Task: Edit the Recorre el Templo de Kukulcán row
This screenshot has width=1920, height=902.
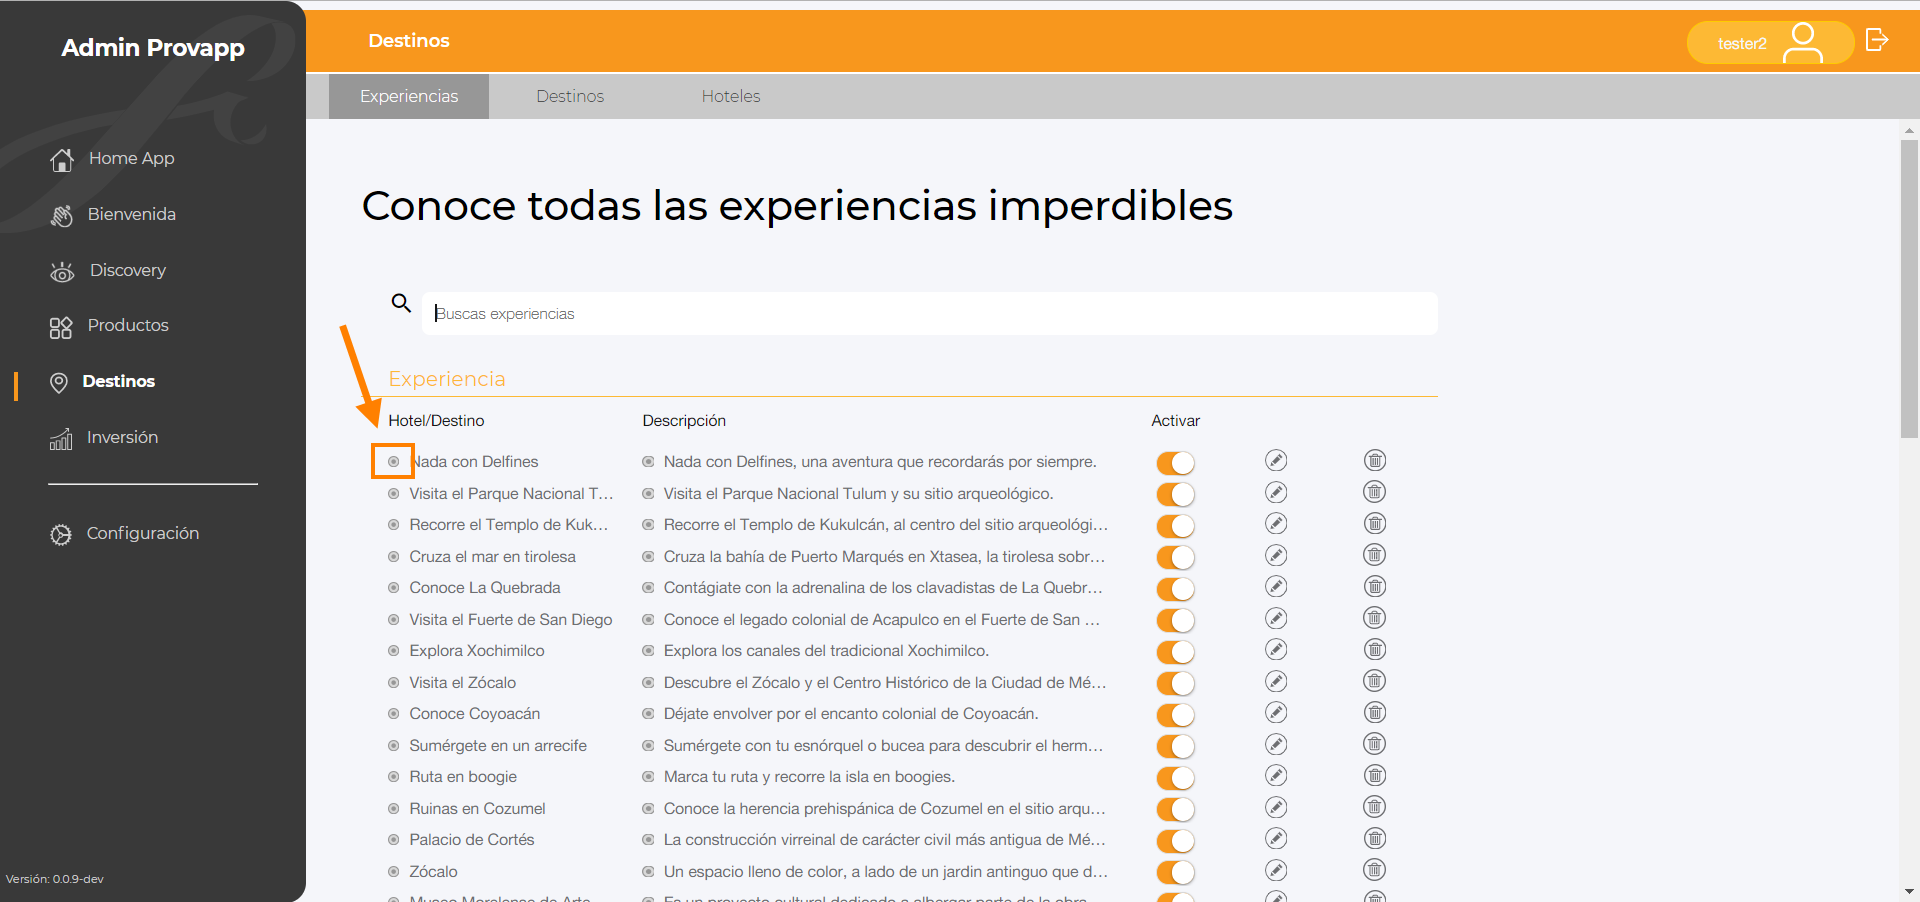Action: (x=1276, y=523)
